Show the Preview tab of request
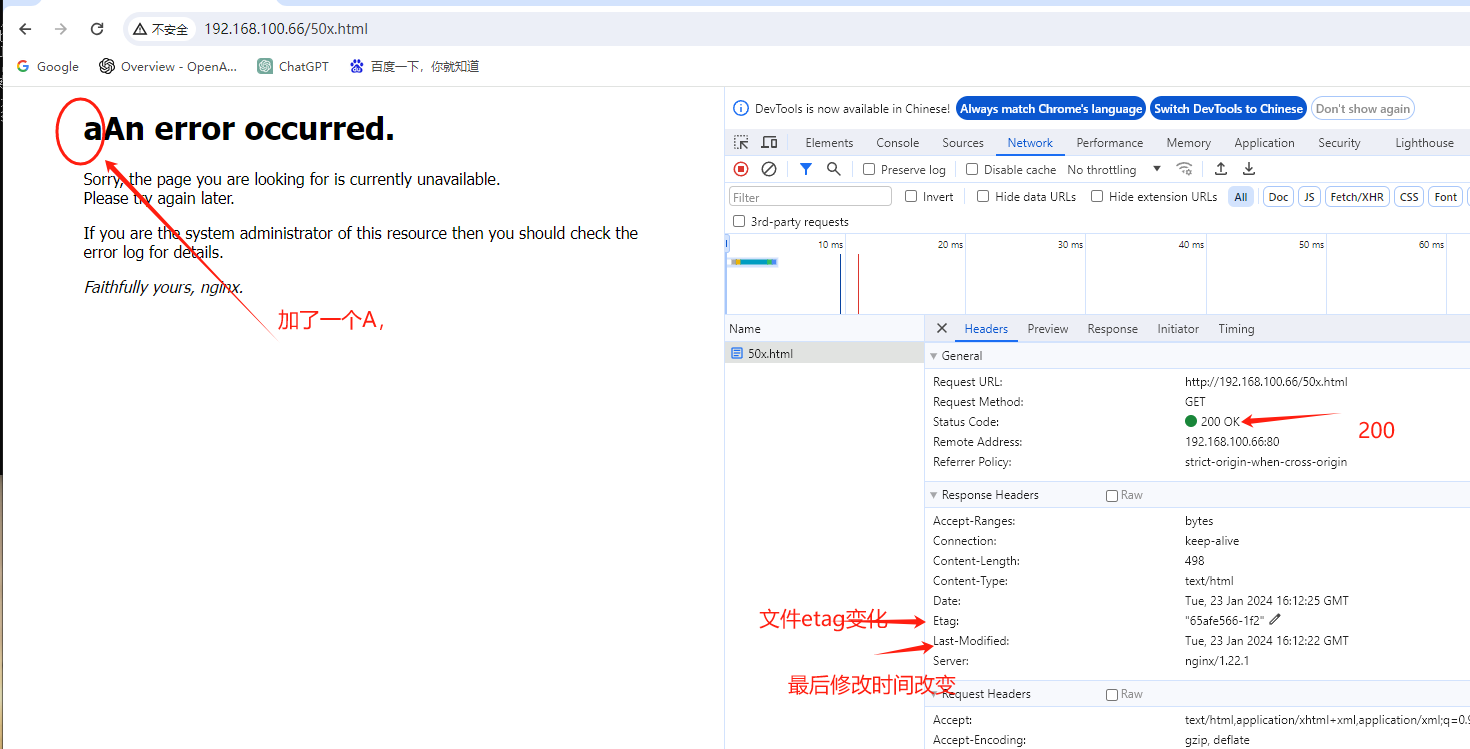Viewport: 1470px width, 749px height. point(1048,328)
